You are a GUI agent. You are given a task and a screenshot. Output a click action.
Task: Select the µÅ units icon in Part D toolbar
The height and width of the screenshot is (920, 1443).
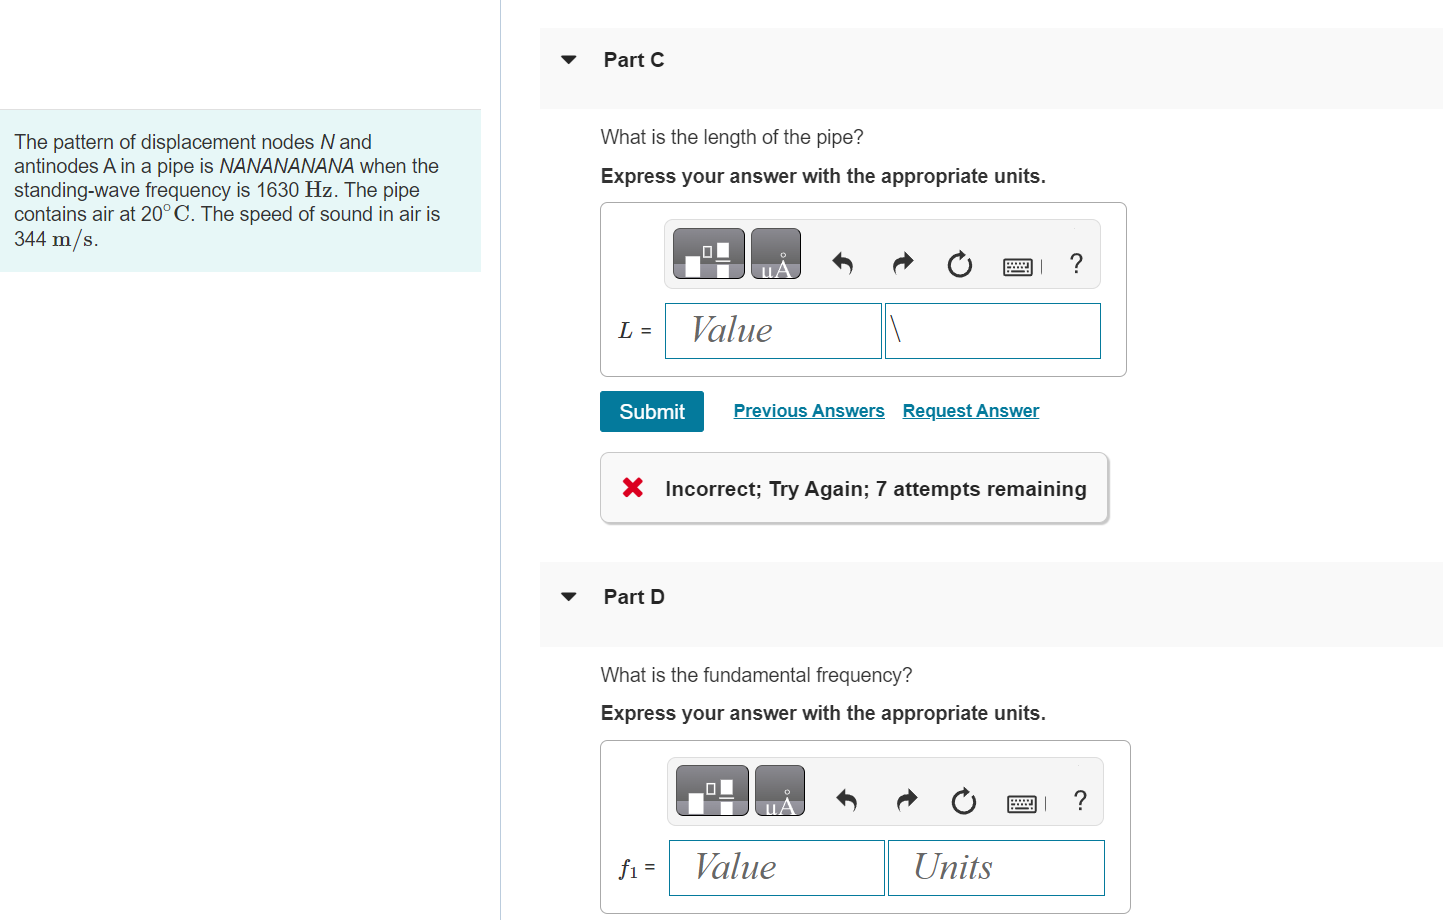click(x=779, y=790)
